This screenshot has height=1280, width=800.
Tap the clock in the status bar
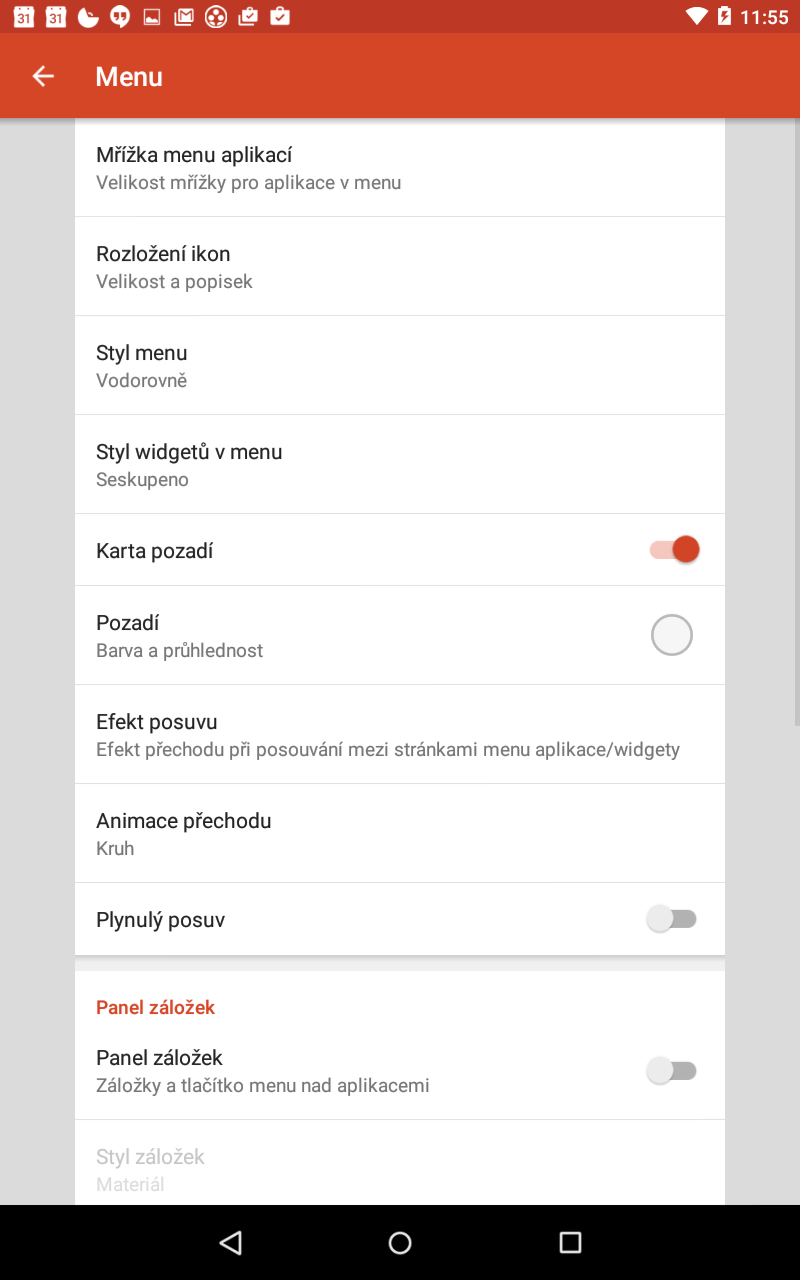coord(764,17)
